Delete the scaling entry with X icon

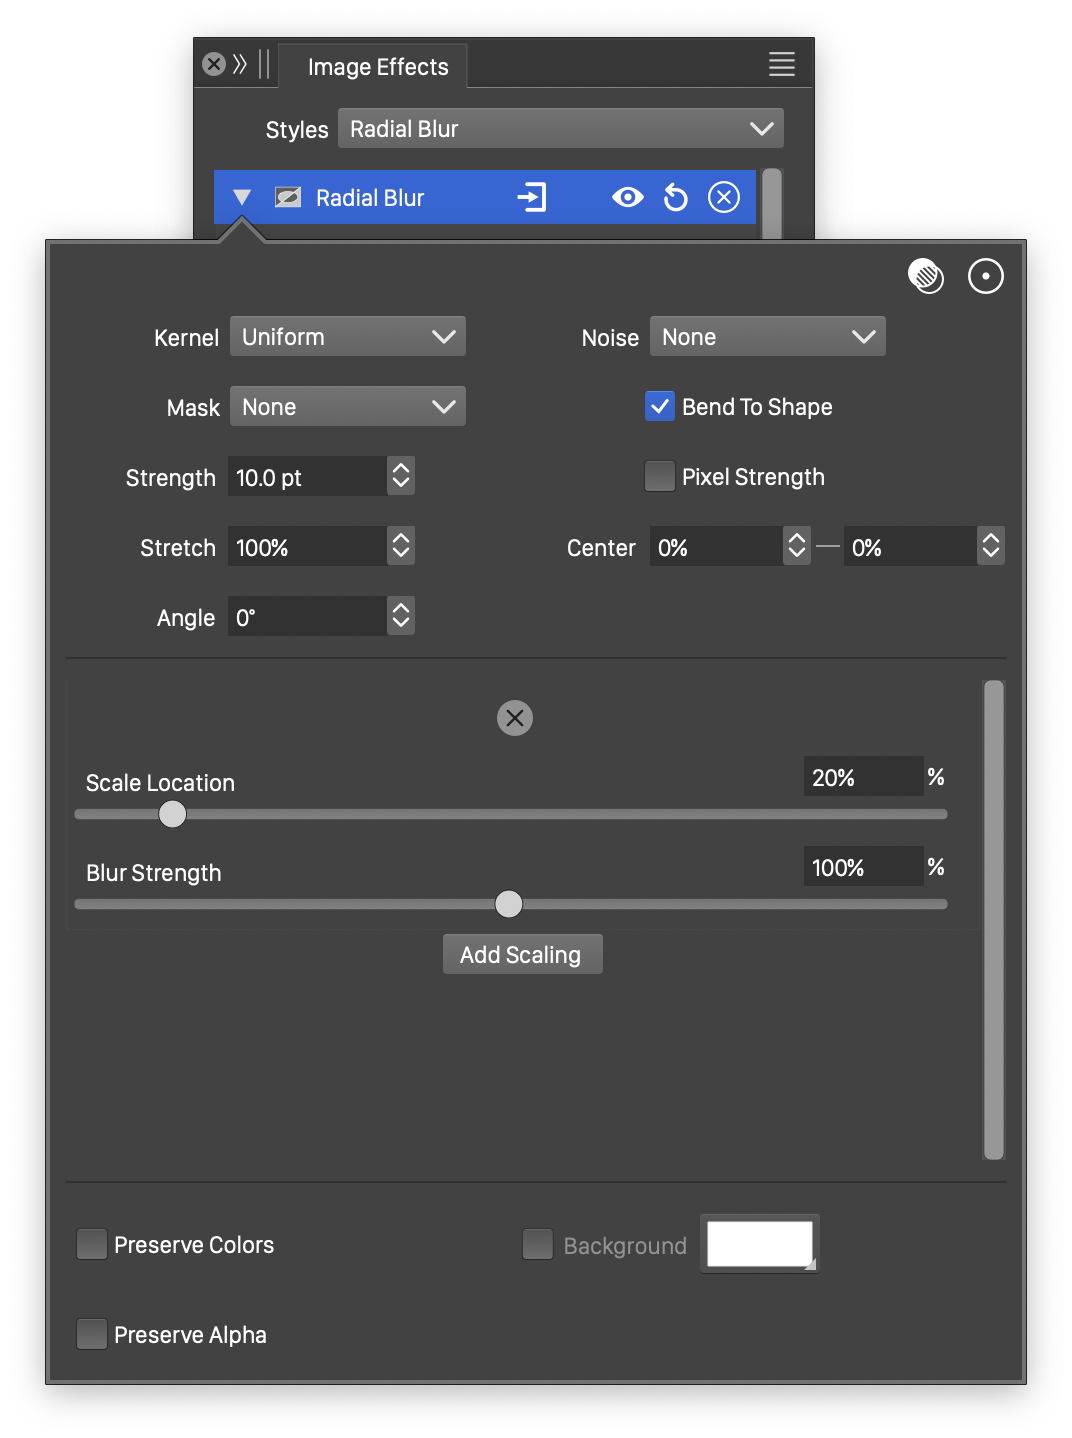(x=515, y=718)
